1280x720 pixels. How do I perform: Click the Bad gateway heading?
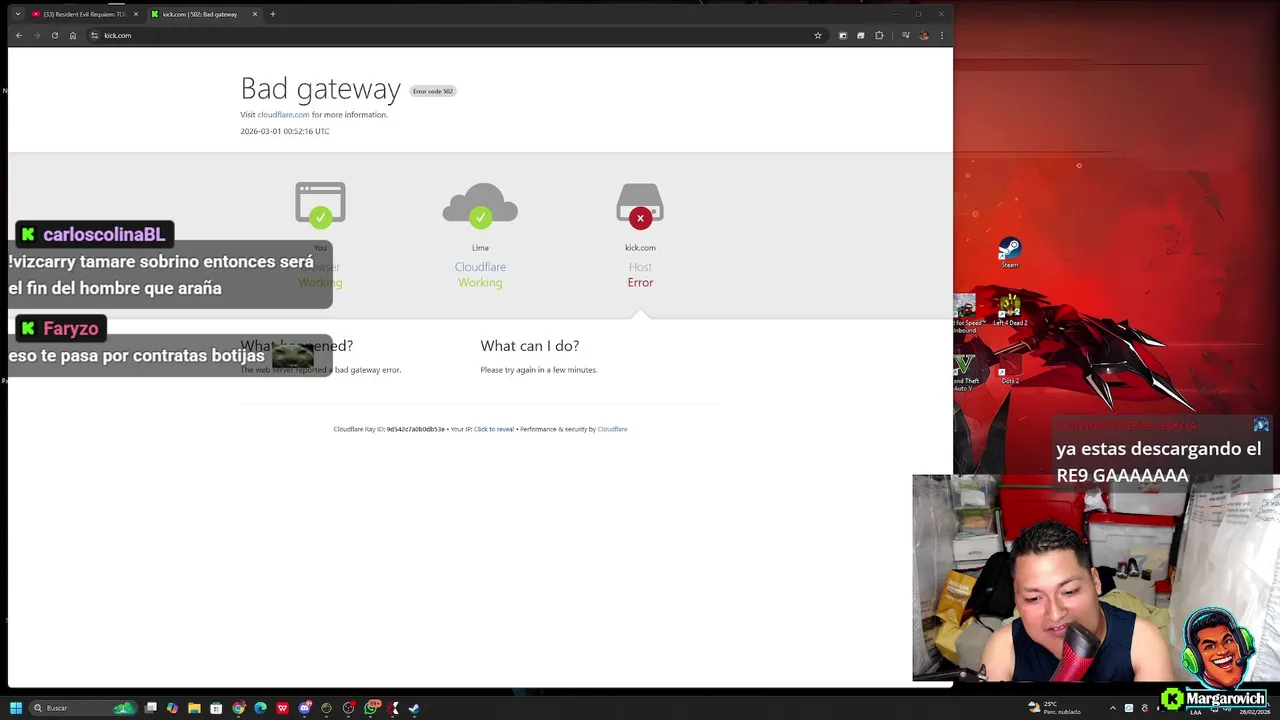[320, 88]
